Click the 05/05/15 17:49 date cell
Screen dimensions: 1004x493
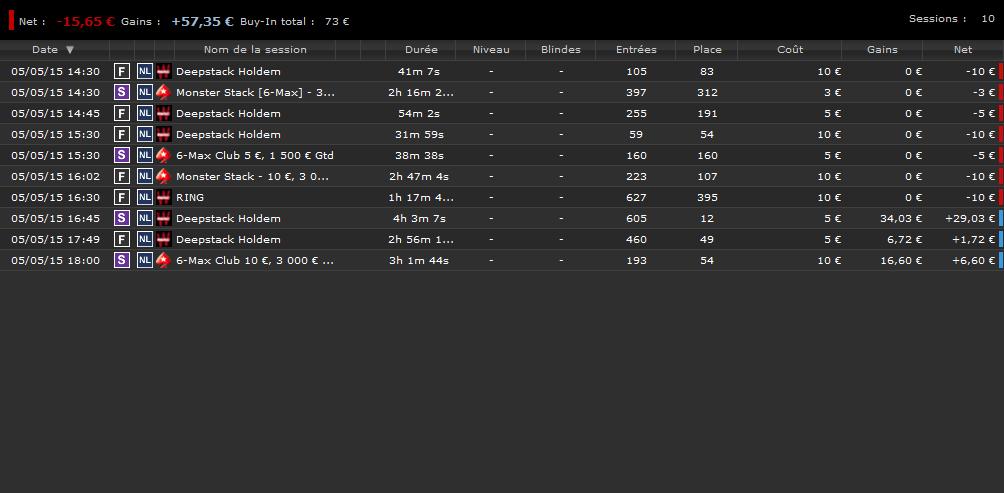(56, 239)
